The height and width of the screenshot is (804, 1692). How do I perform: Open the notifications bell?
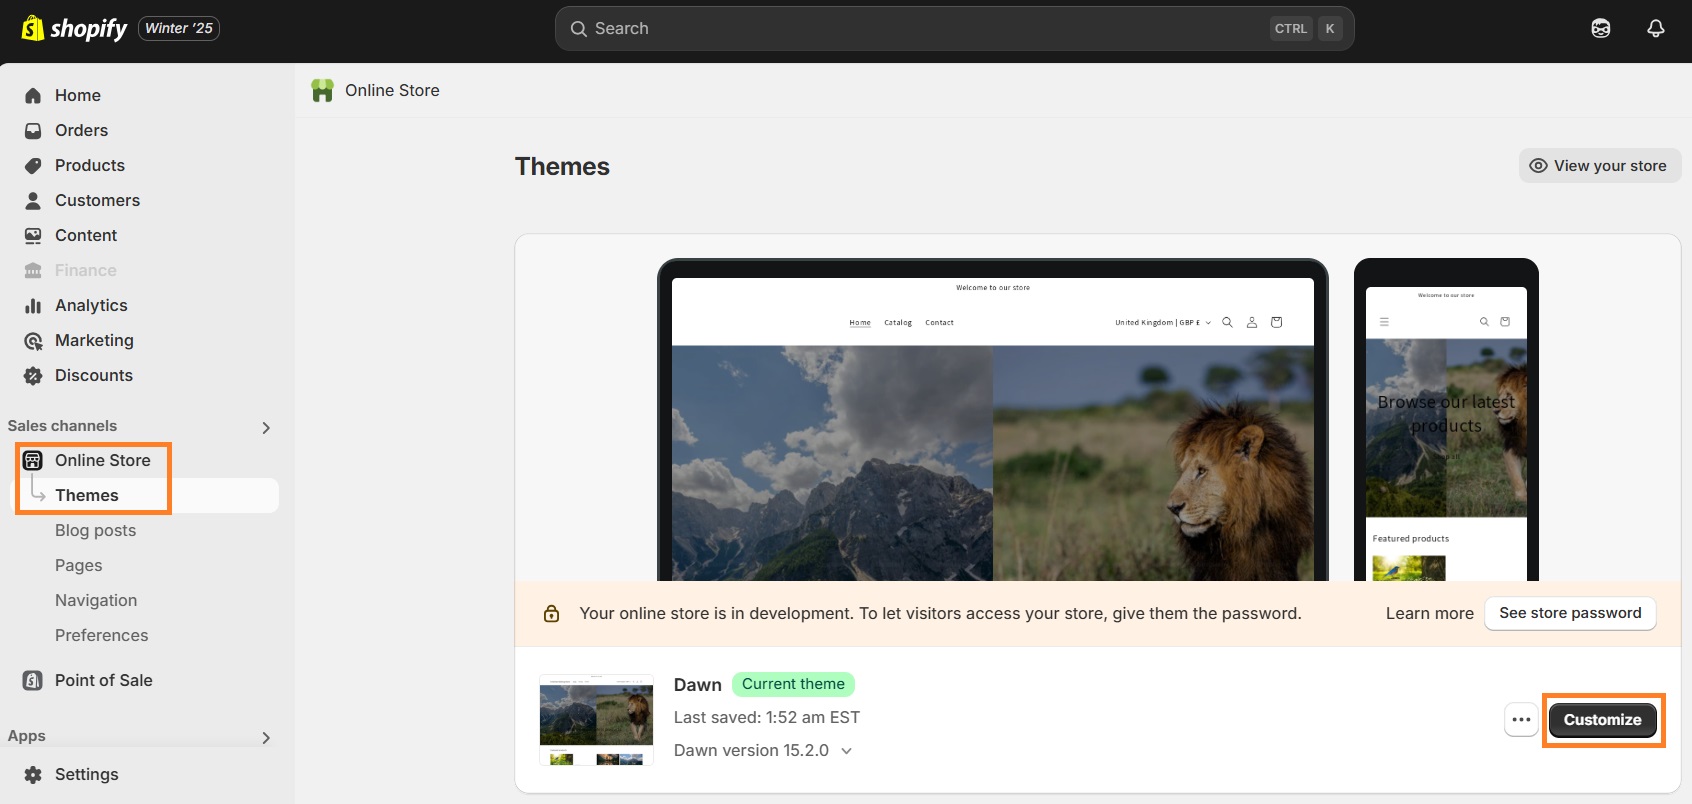pos(1656,29)
